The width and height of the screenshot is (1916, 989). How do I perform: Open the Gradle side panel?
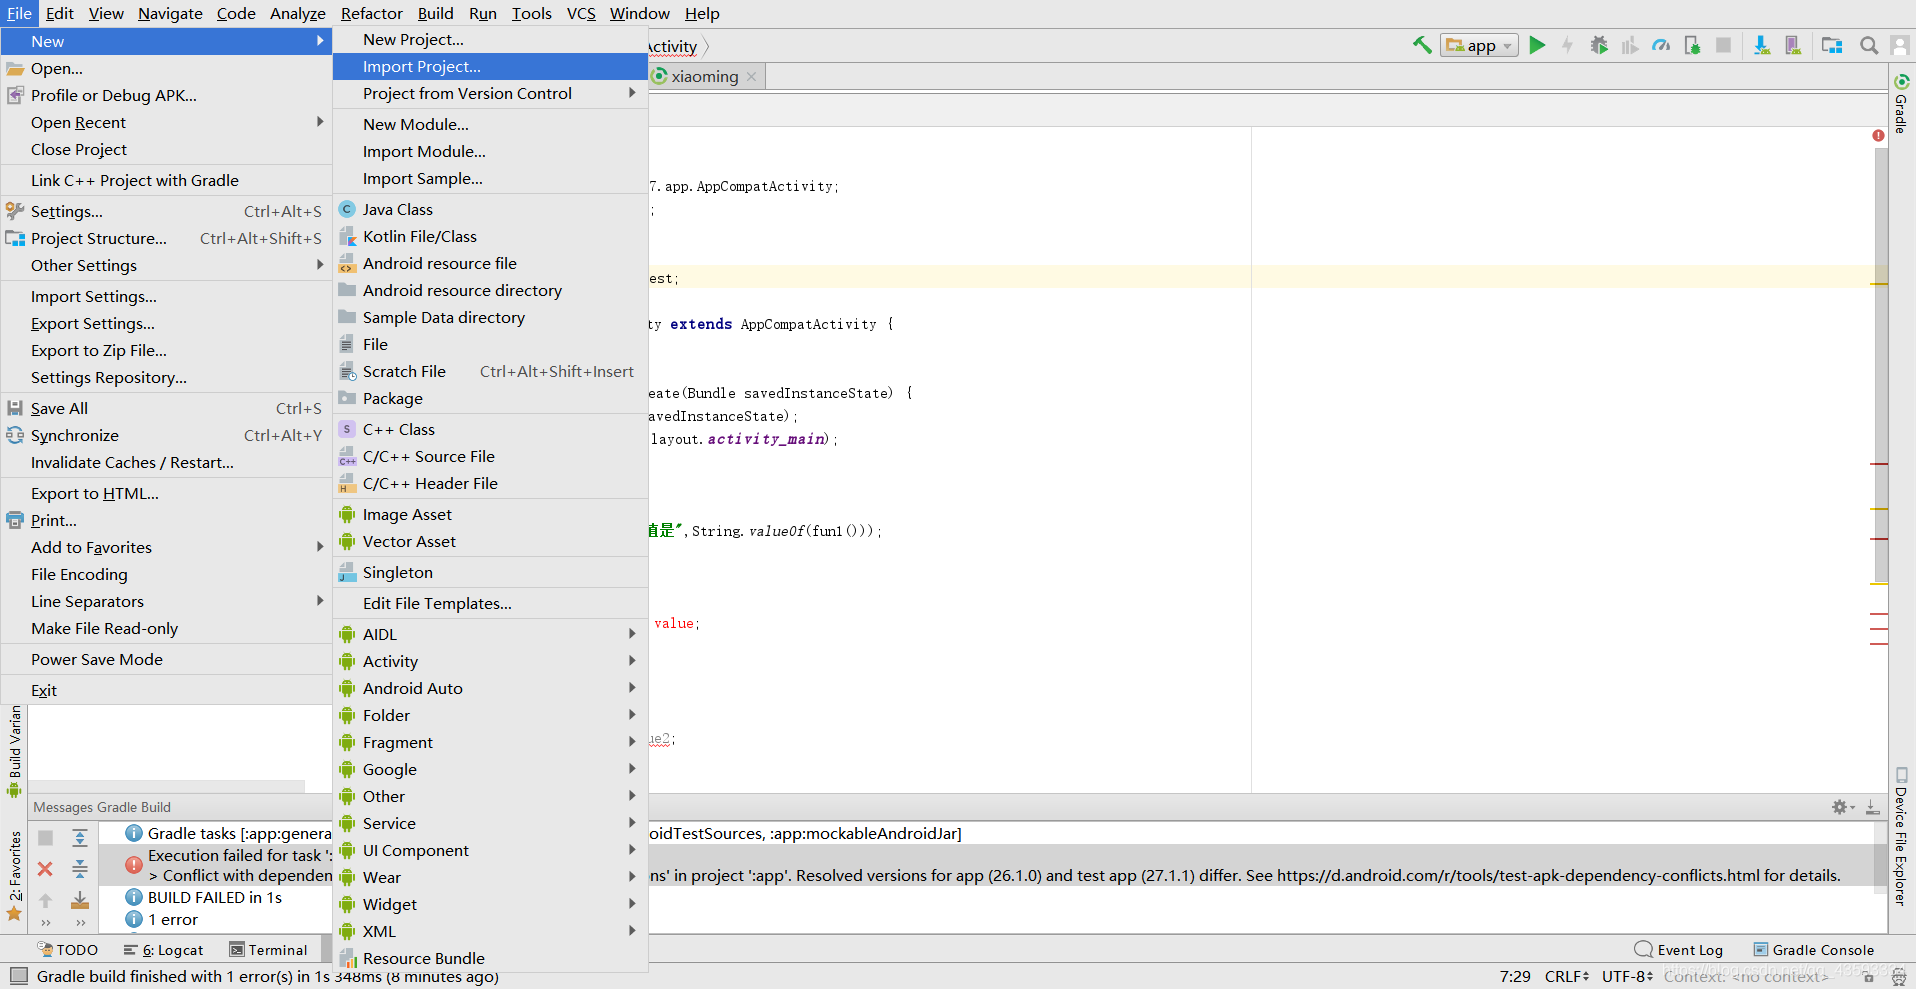coord(1901,103)
